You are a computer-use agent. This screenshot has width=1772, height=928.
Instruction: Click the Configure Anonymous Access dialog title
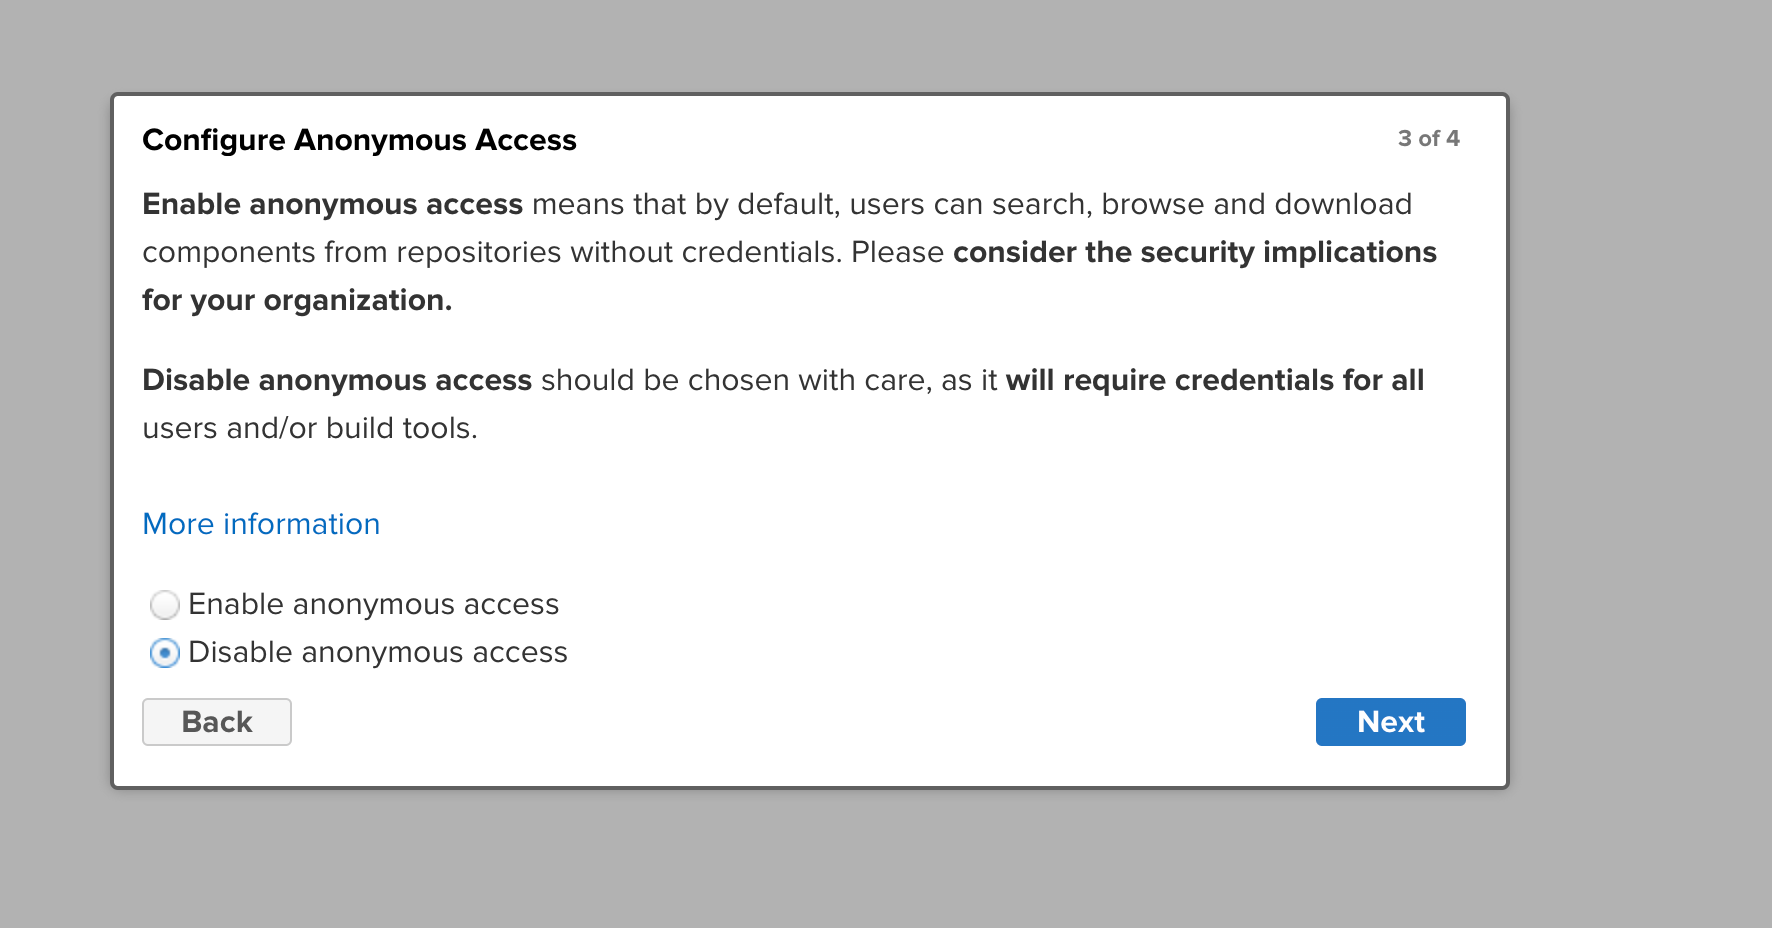coord(359,140)
